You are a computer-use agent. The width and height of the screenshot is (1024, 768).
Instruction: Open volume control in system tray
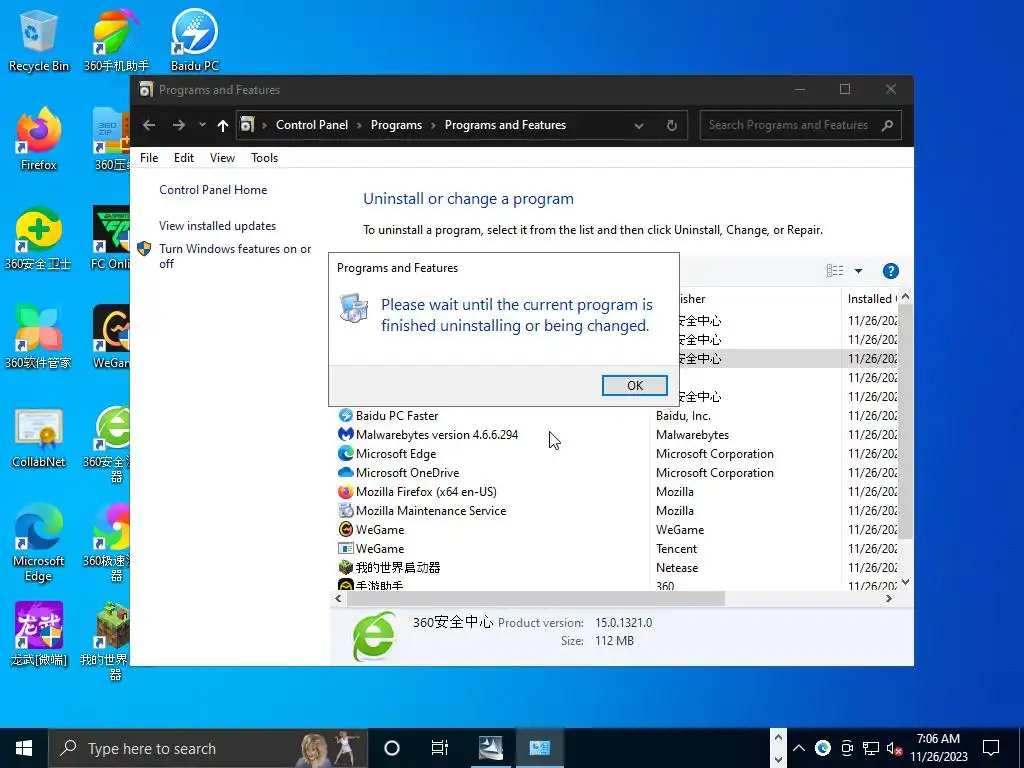(894, 748)
